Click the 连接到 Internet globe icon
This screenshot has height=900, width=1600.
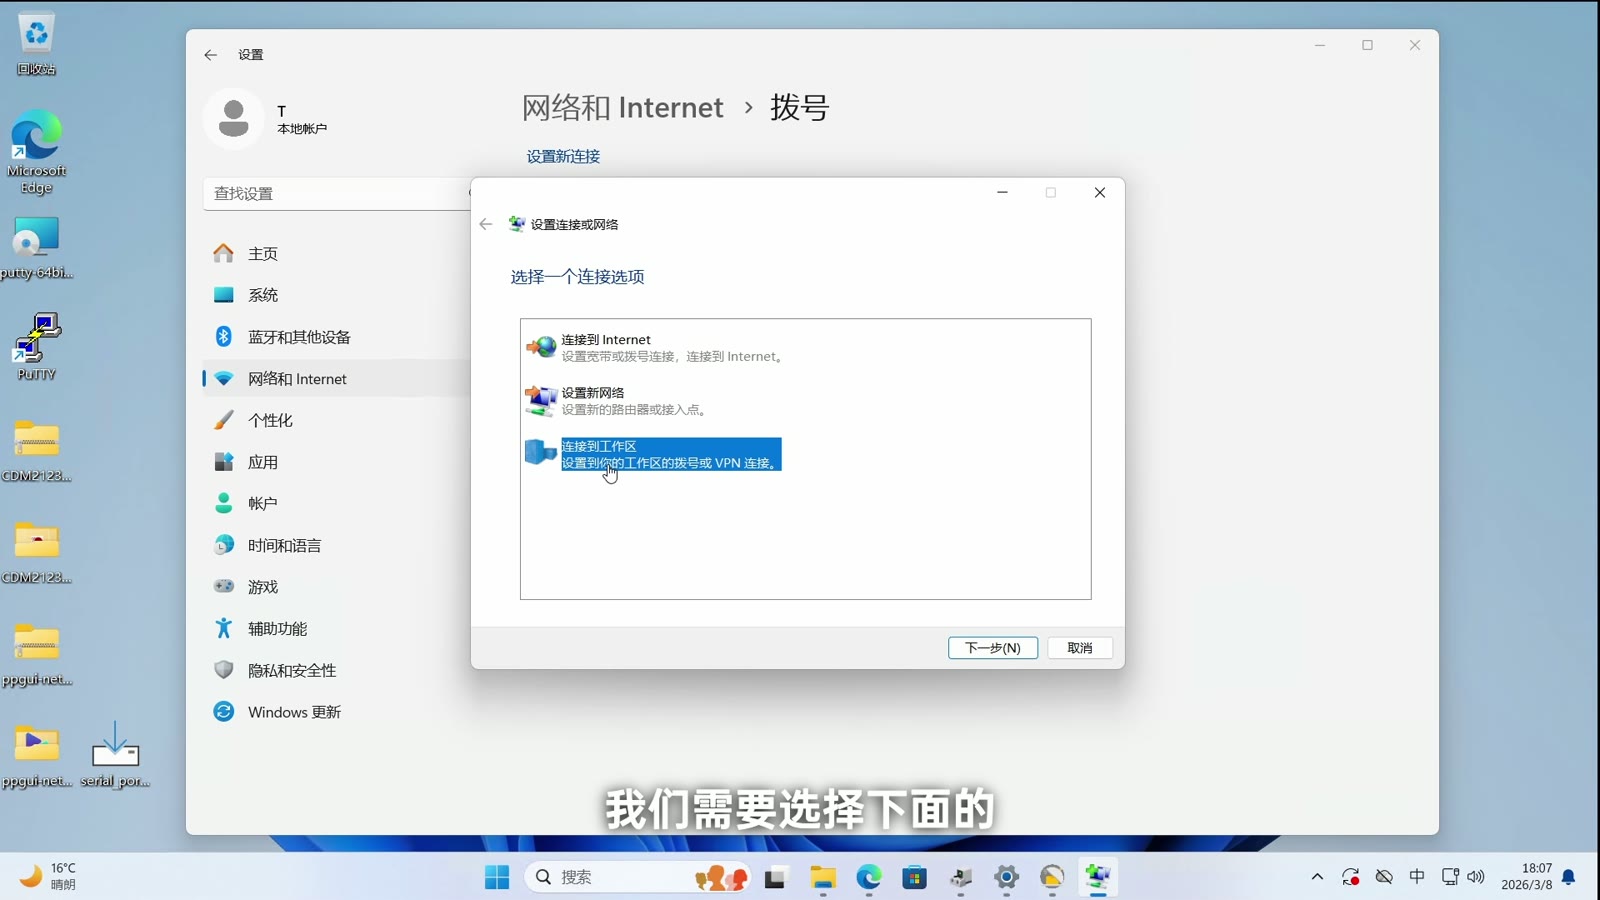coord(541,347)
